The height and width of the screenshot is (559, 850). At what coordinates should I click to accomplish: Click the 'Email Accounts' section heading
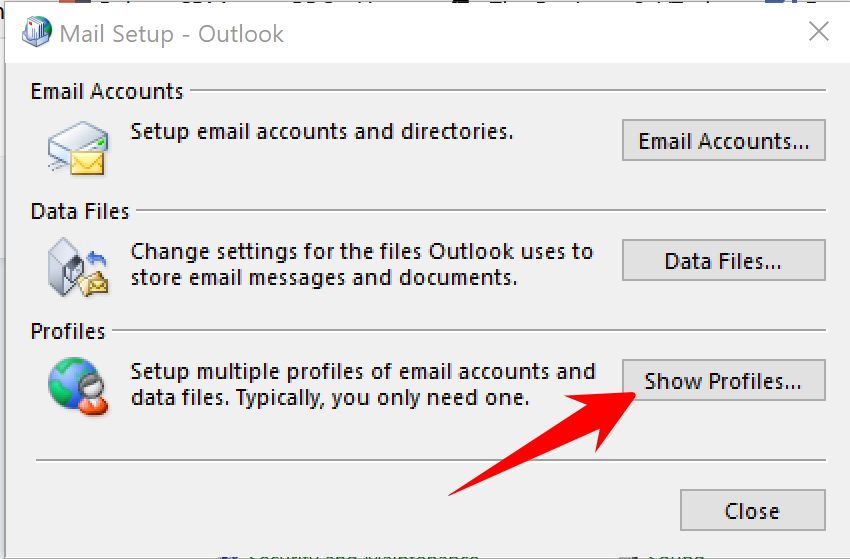[x=107, y=91]
